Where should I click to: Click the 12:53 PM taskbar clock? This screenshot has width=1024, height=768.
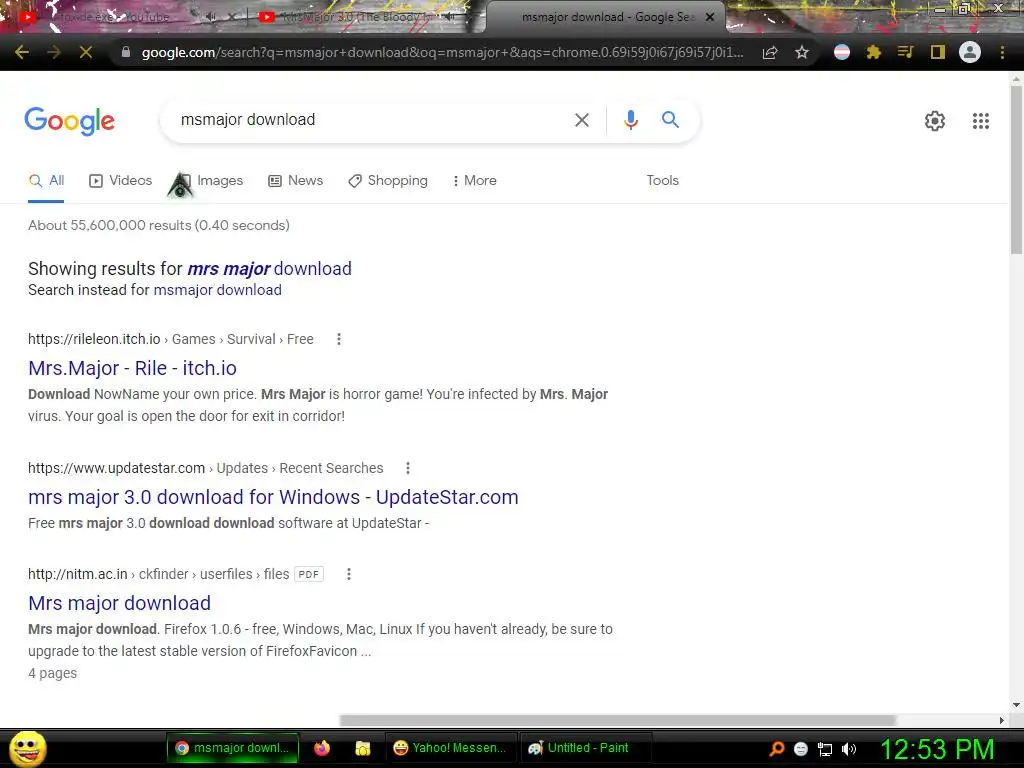(x=937, y=749)
